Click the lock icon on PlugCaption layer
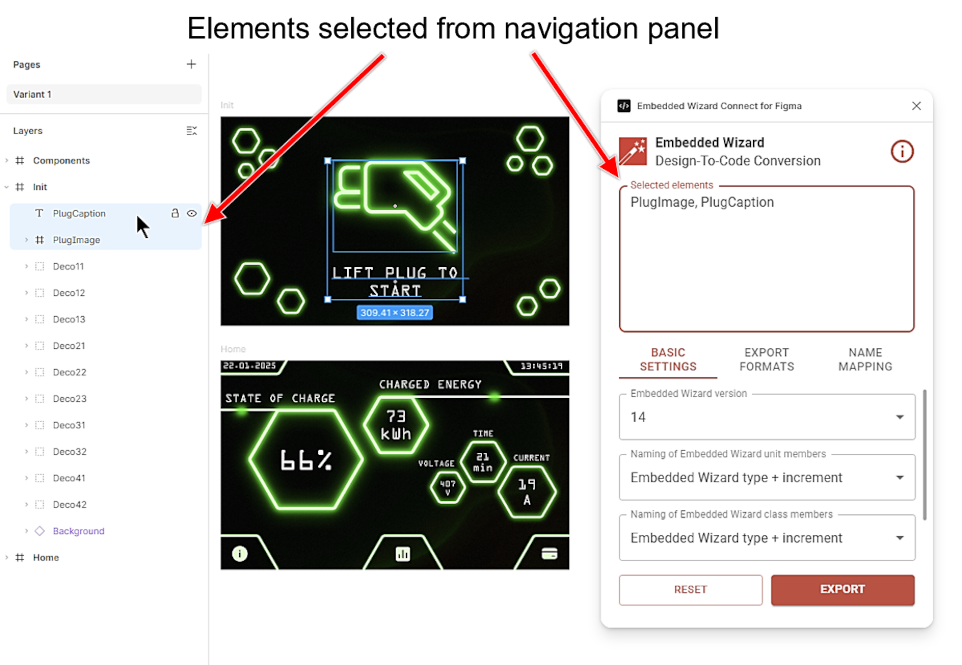 (x=175, y=213)
